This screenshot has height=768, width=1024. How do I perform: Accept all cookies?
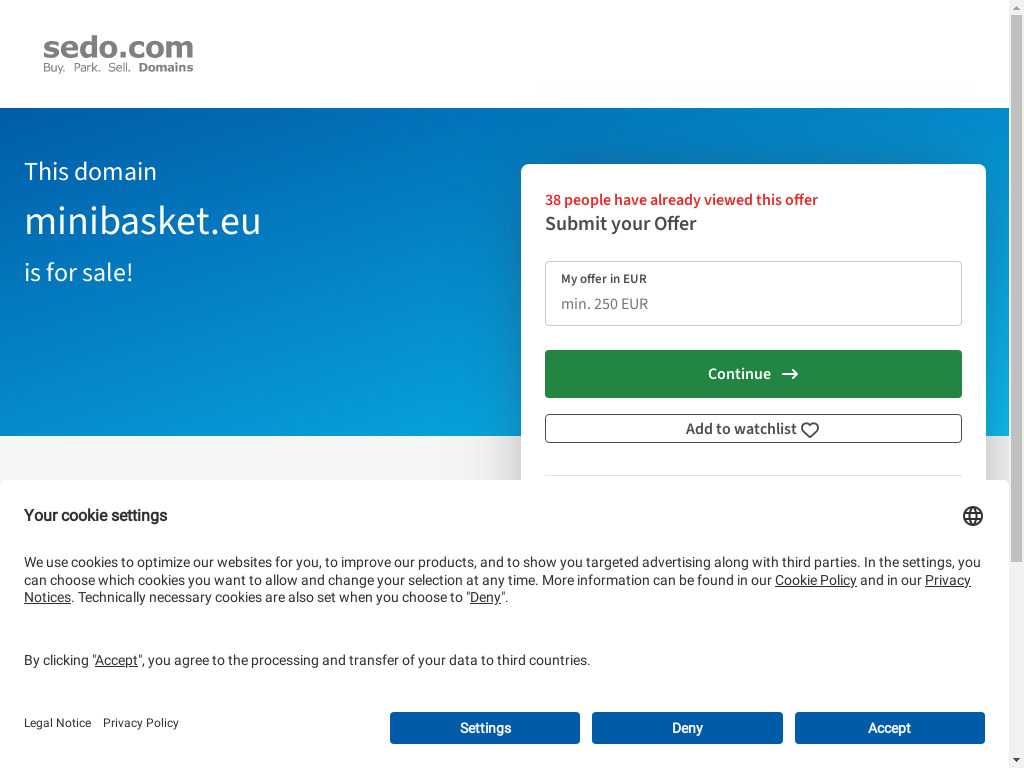click(889, 728)
